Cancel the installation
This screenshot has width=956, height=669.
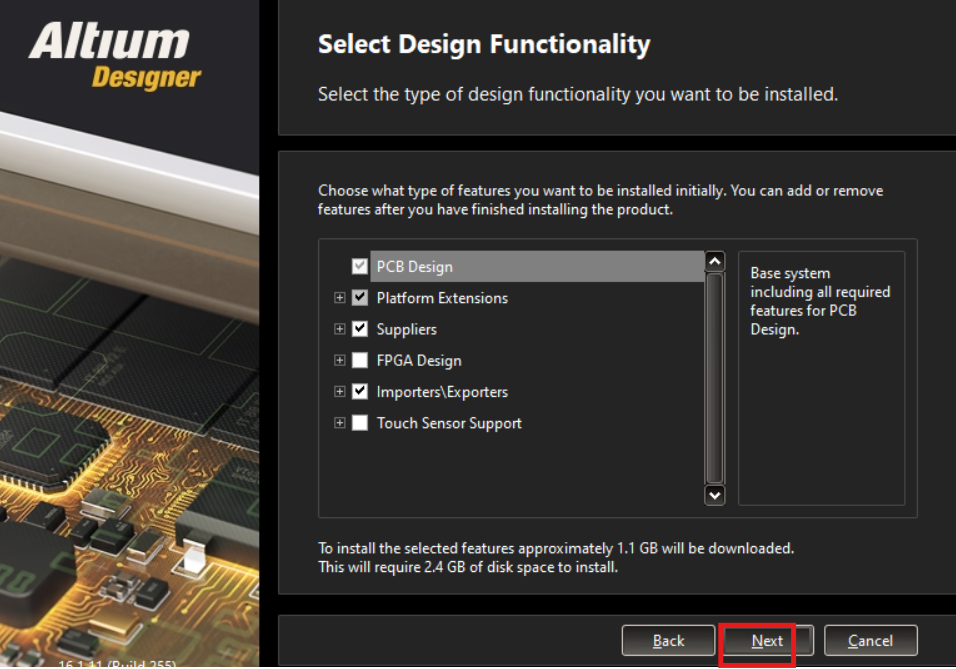871,640
